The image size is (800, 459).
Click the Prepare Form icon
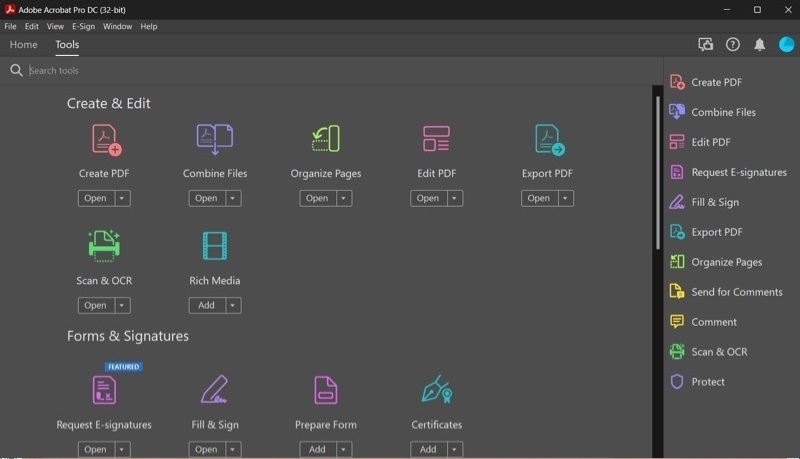coord(326,390)
